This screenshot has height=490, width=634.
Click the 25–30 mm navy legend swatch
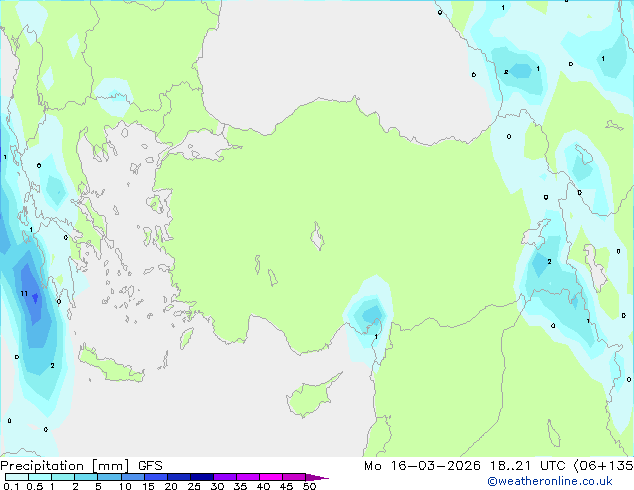coord(202,477)
